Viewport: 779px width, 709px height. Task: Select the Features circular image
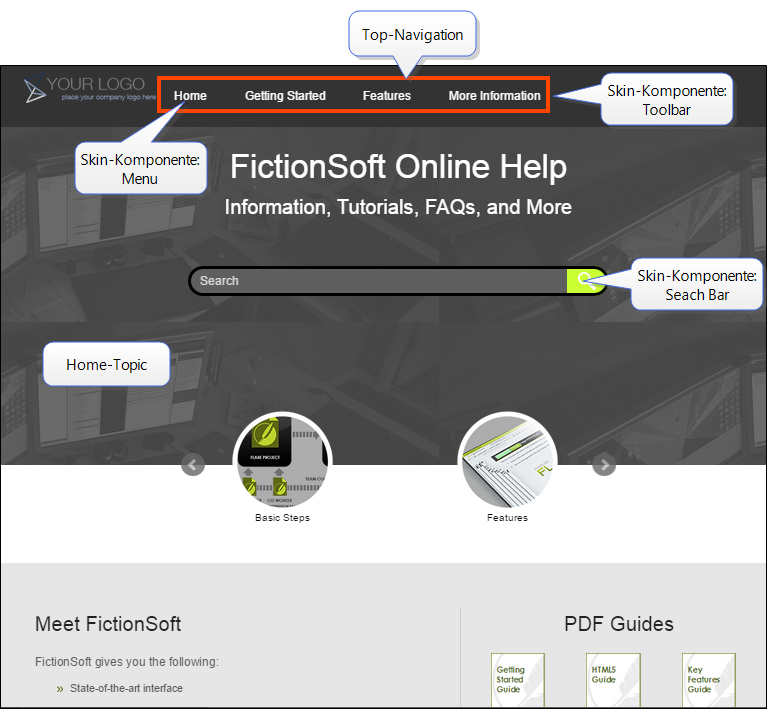(x=507, y=461)
